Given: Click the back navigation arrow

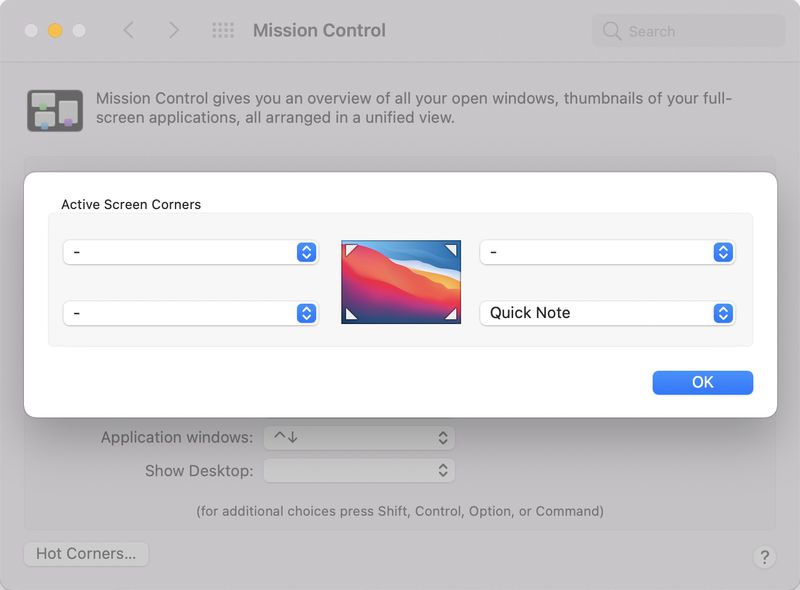Looking at the screenshot, I should pos(128,31).
